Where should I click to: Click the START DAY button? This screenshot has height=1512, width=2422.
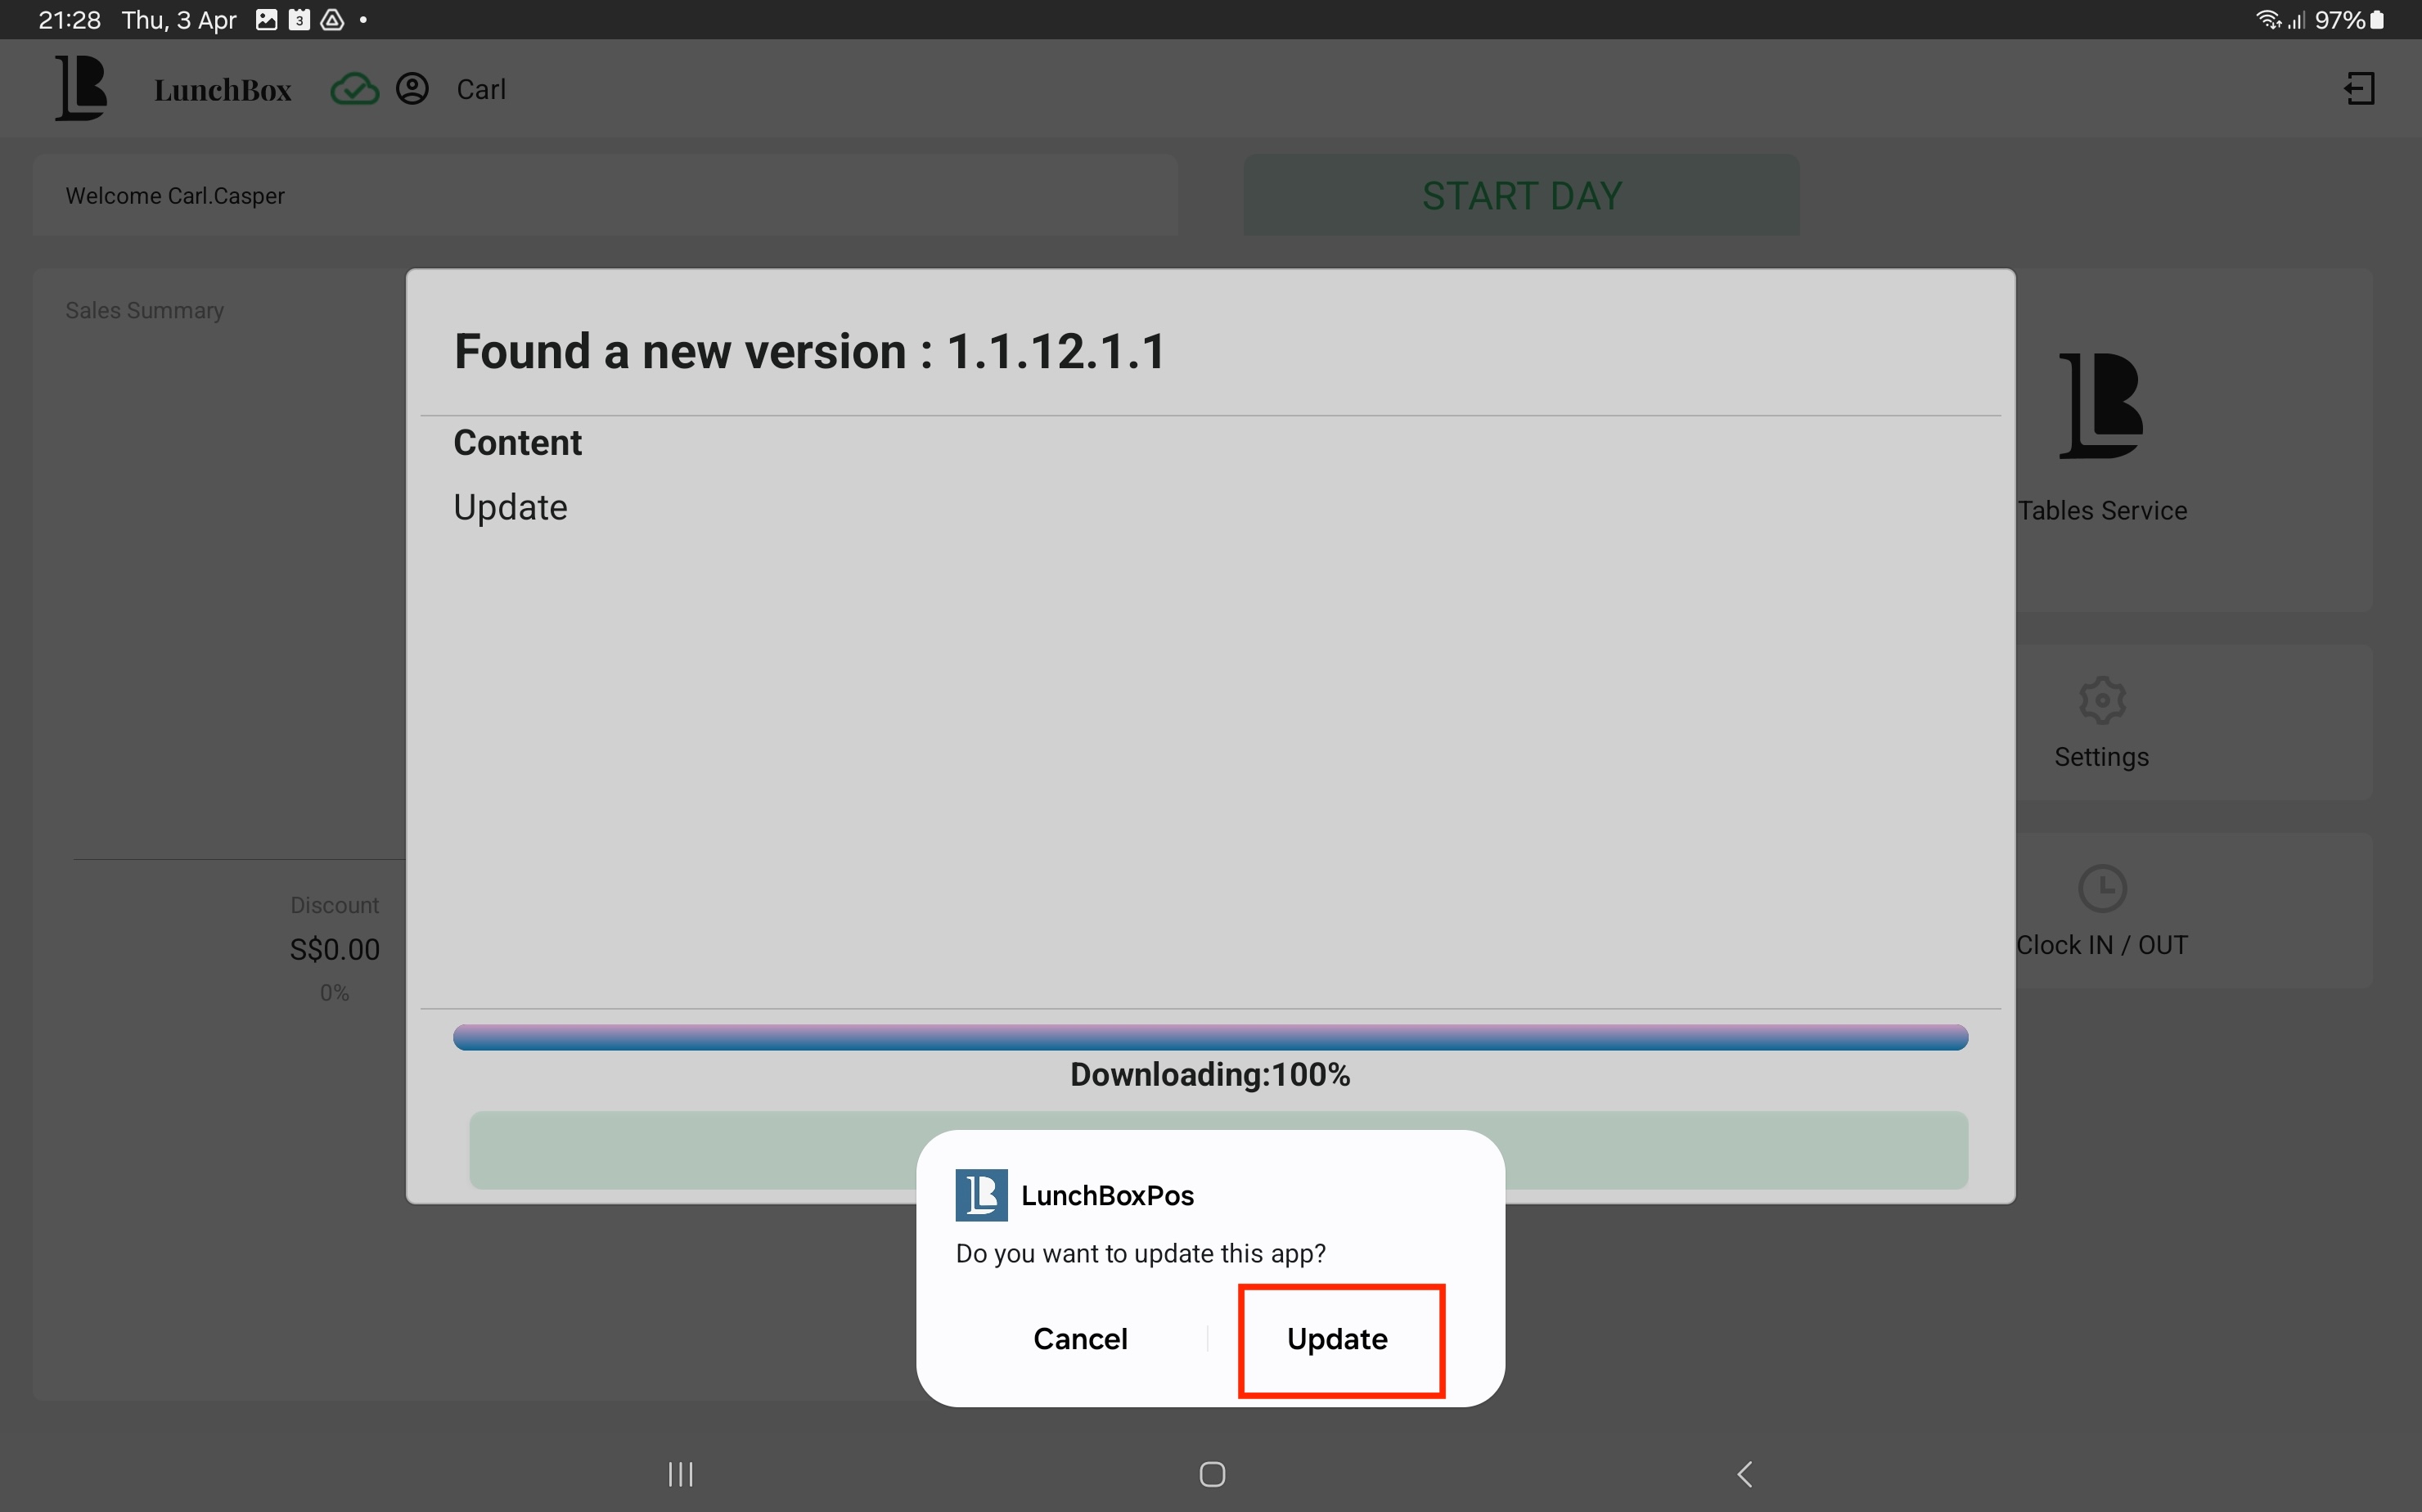1521,195
